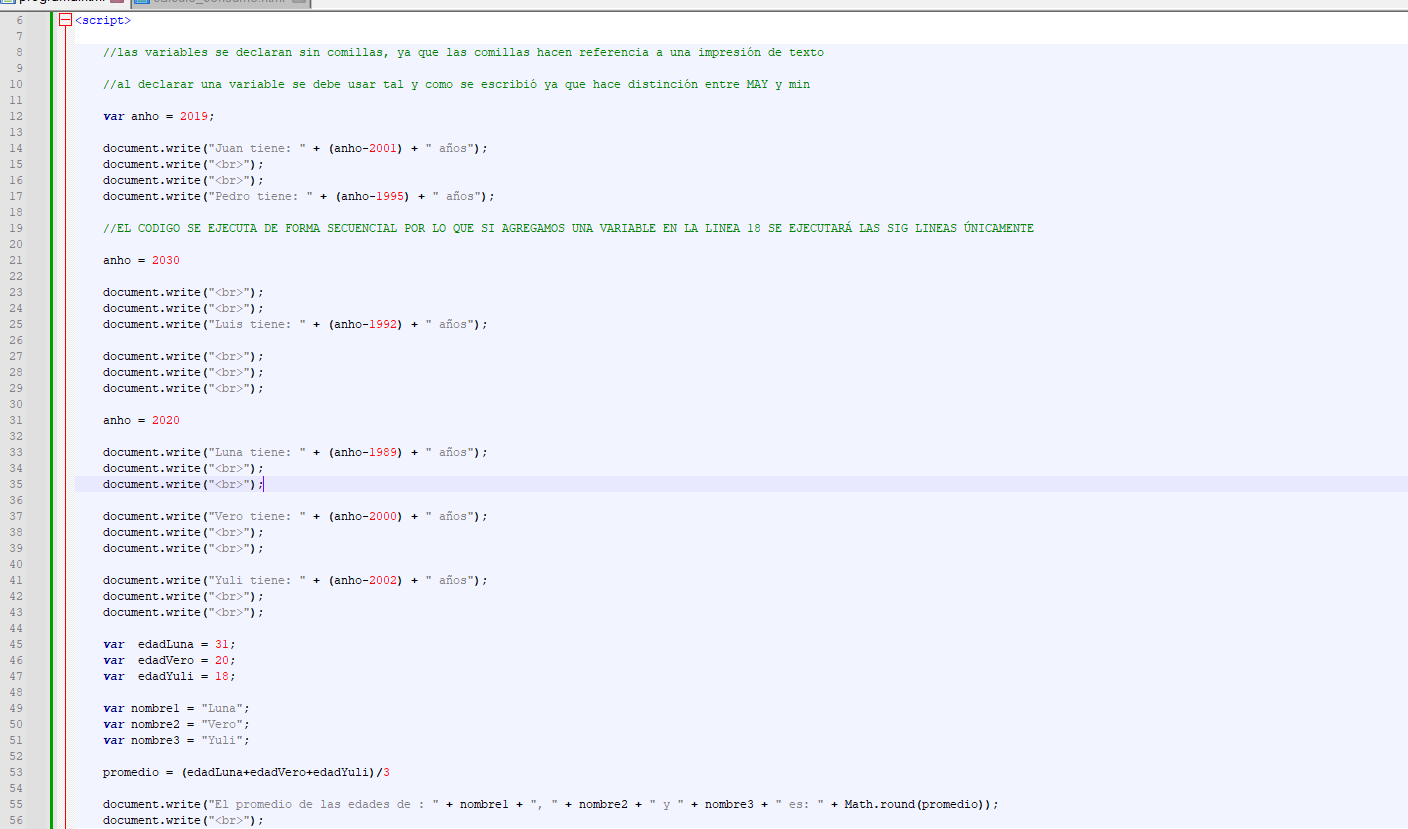Click line number 21 in the margin
The height and width of the screenshot is (829, 1408).
(16, 260)
